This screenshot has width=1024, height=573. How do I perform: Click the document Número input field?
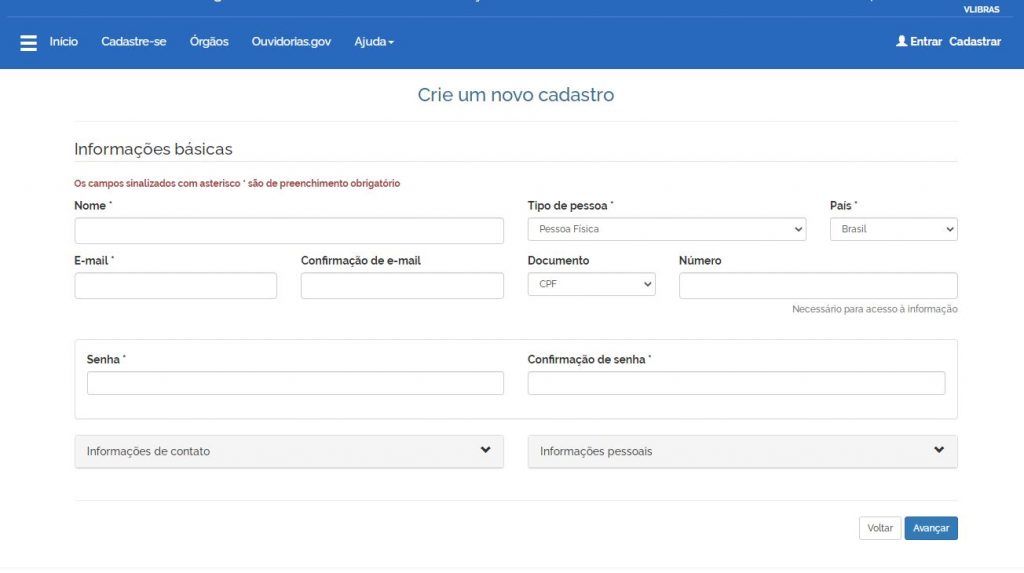click(817, 286)
